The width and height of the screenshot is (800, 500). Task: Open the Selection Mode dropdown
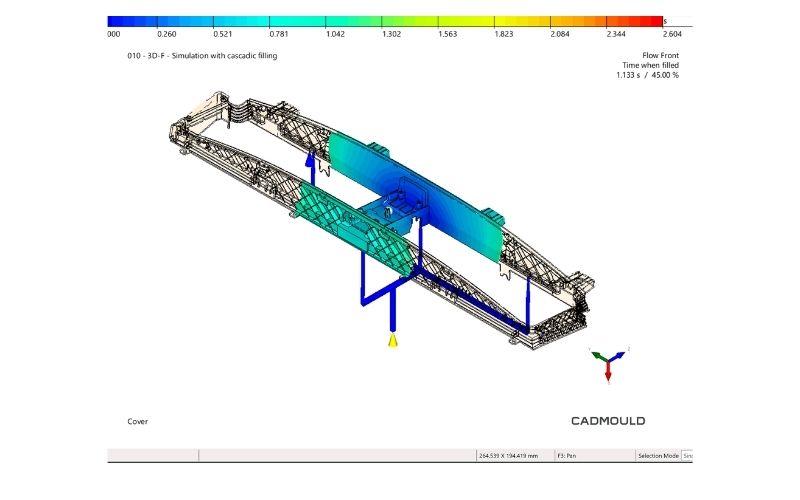point(687,456)
